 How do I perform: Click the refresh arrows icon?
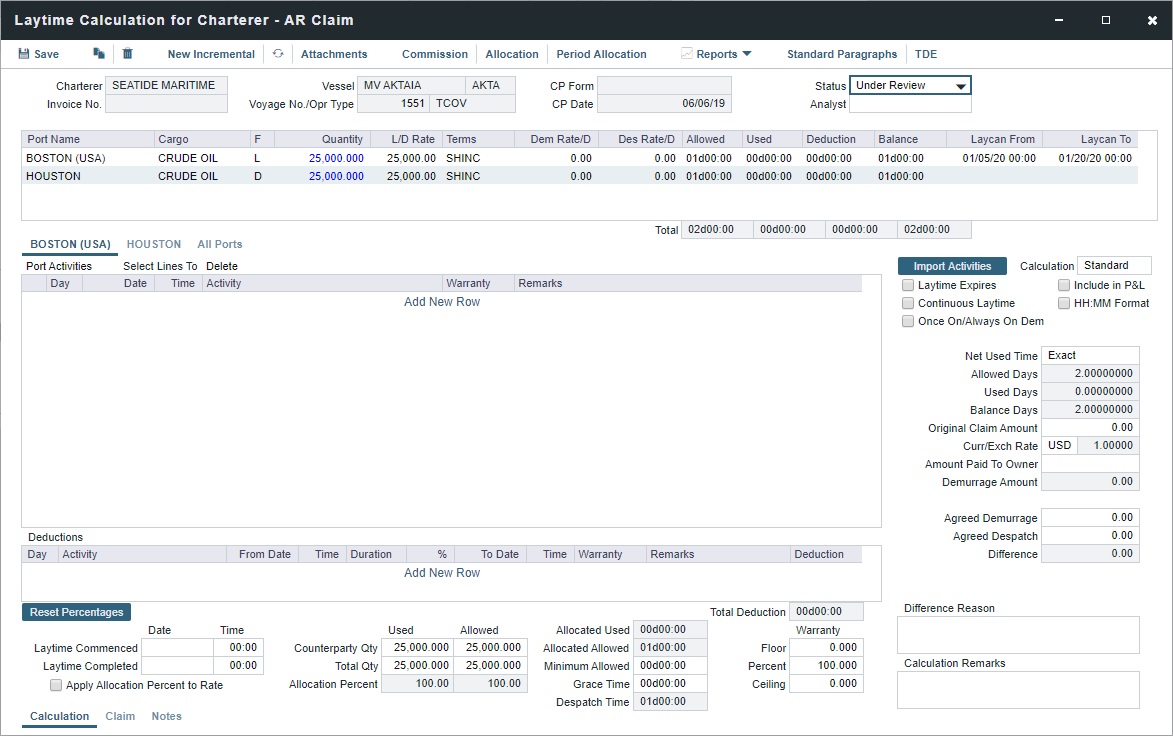(278, 54)
